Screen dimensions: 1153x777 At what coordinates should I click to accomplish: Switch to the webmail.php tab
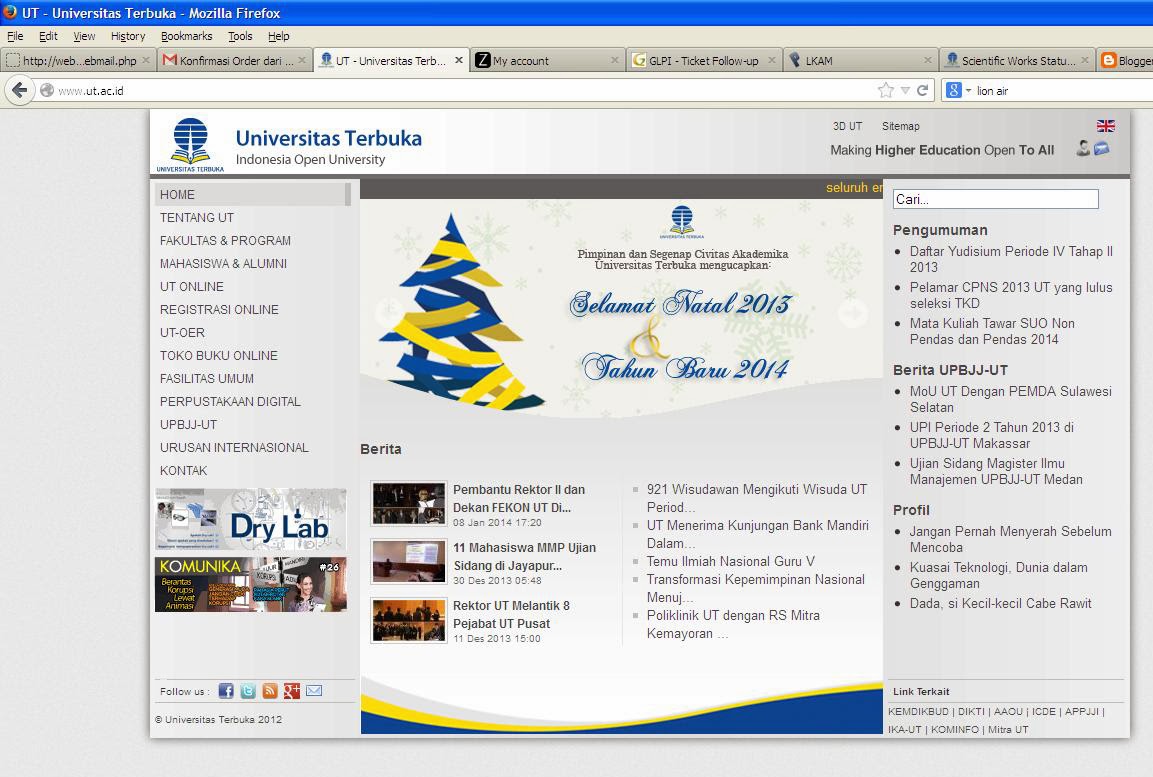pos(79,60)
